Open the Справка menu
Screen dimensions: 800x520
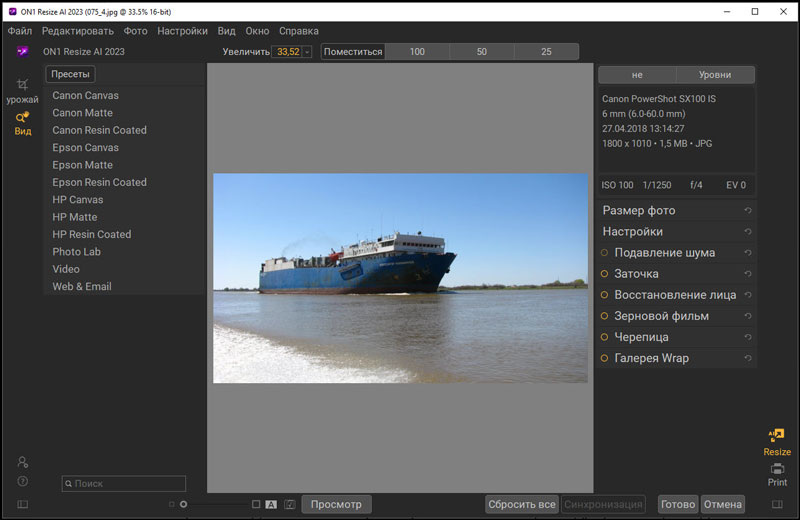coord(298,31)
